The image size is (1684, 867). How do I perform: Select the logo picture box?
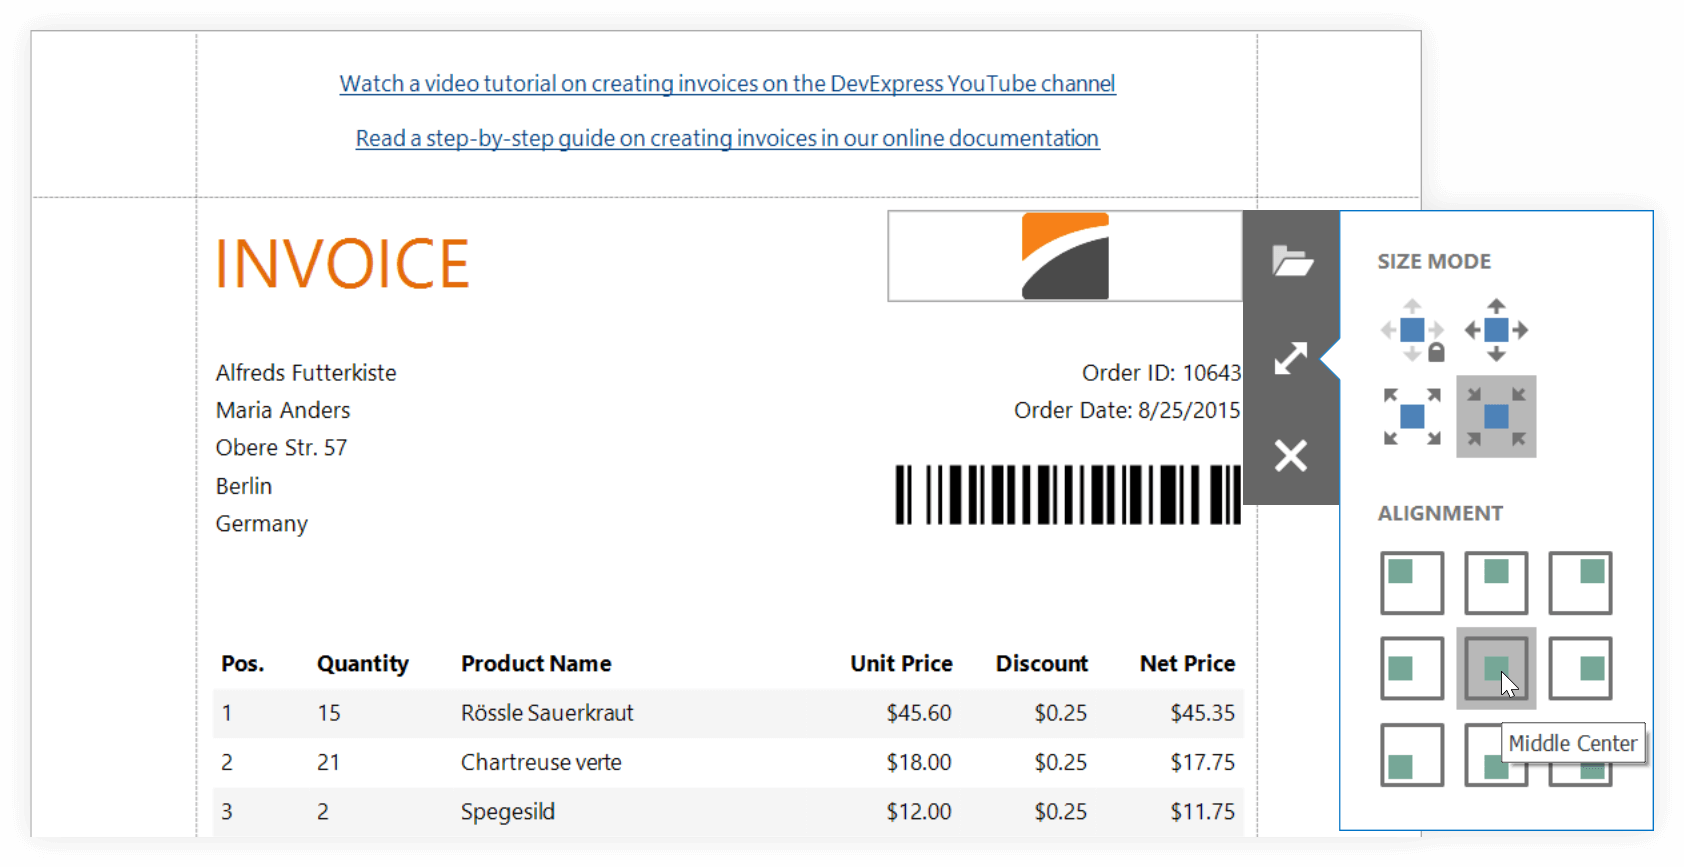1064,256
